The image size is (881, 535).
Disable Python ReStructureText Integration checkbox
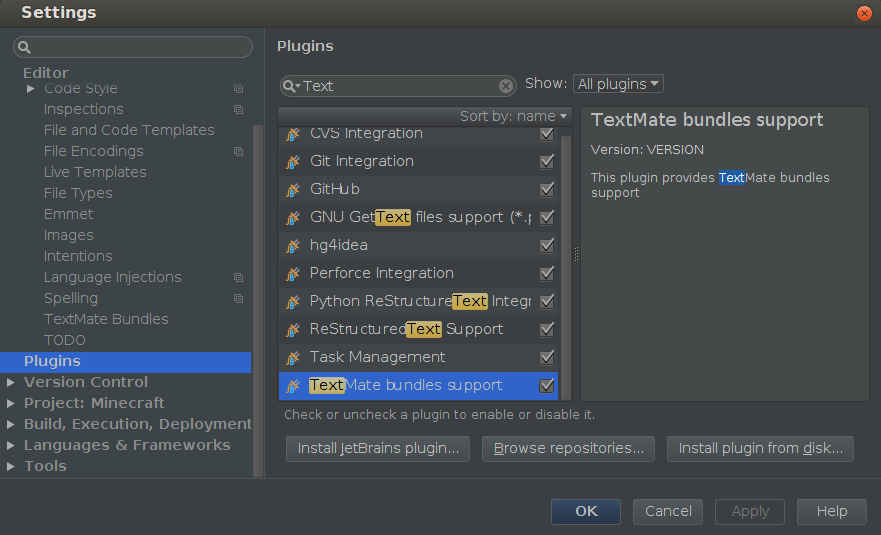pos(547,302)
